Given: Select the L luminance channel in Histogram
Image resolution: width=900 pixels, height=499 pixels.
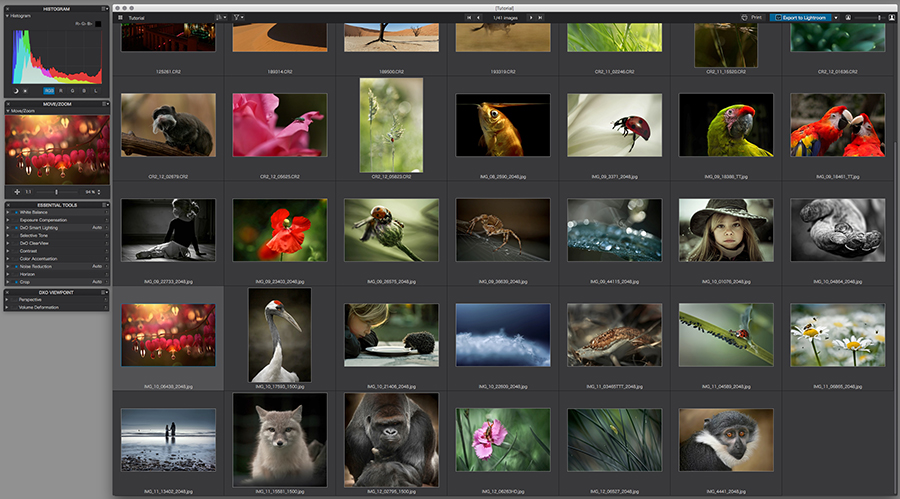Looking at the screenshot, I should click(x=95, y=91).
